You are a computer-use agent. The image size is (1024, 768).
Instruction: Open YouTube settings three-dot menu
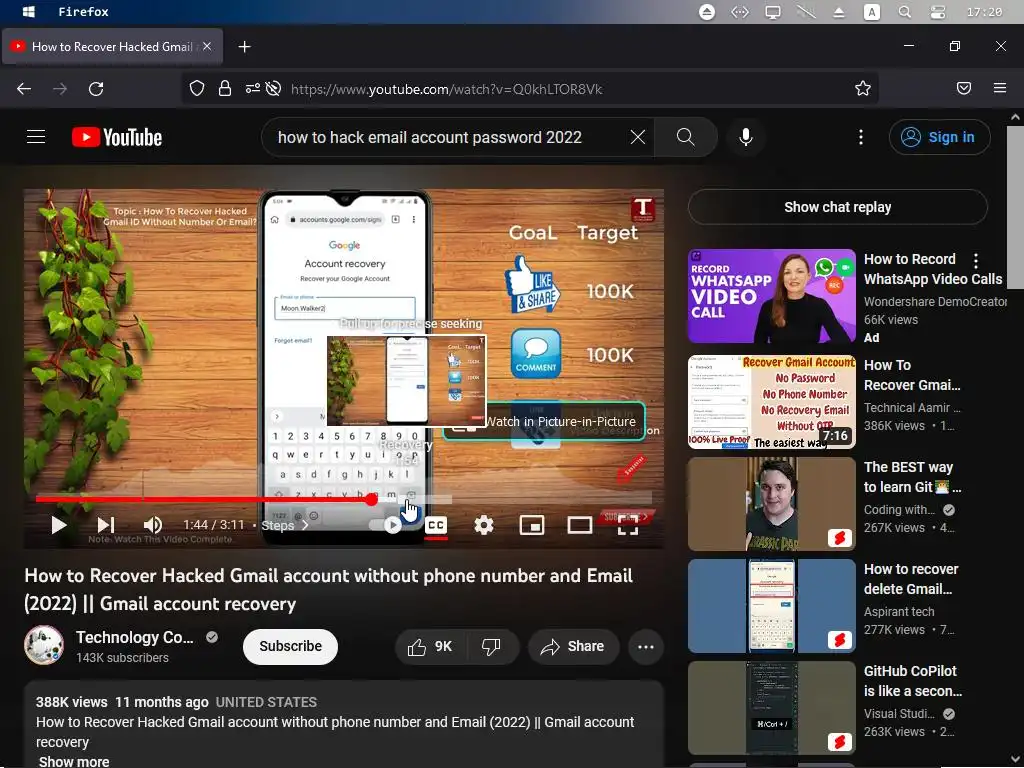pos(861,137)
